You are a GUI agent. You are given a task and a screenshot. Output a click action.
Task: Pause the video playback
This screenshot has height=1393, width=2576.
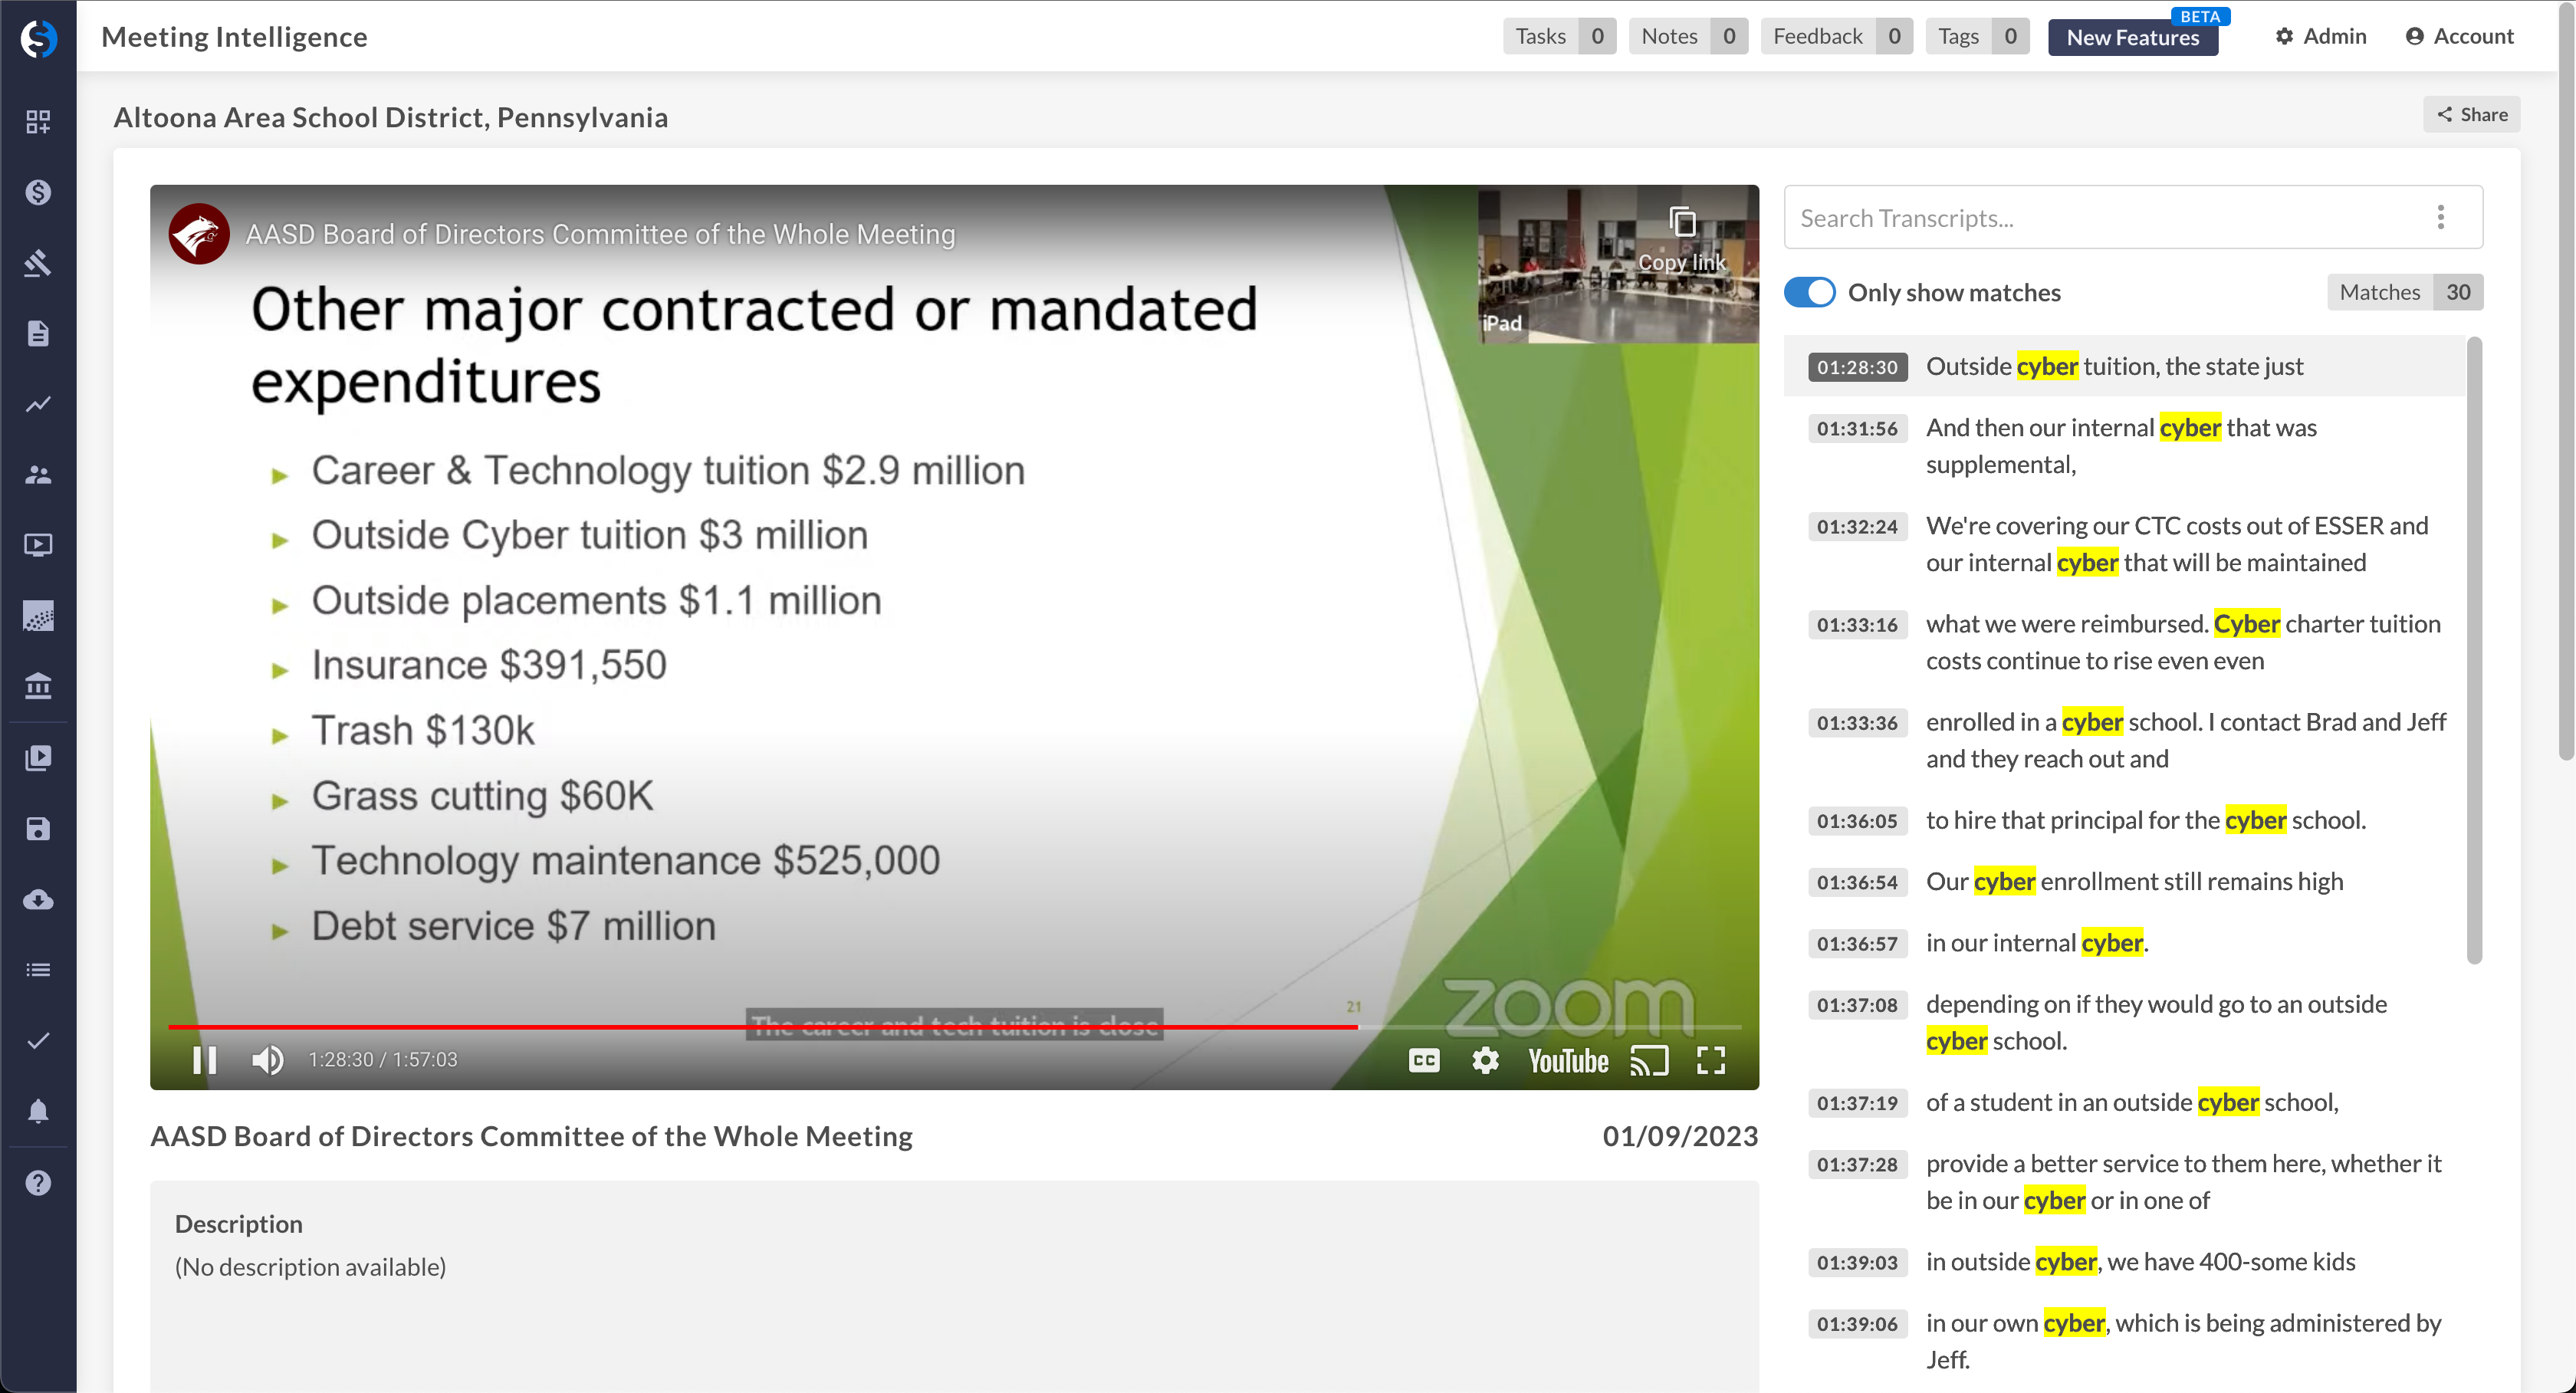[x=204, y=1059]
